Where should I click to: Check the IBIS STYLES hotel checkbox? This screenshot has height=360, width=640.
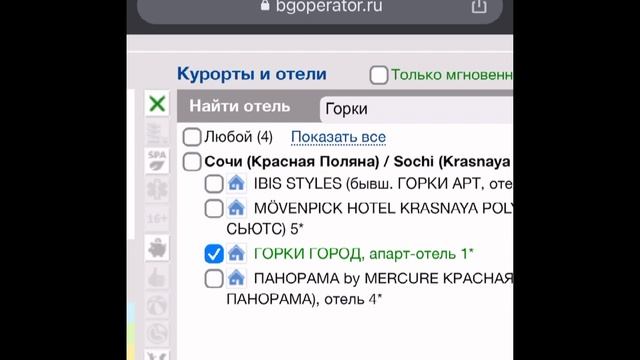214,184
